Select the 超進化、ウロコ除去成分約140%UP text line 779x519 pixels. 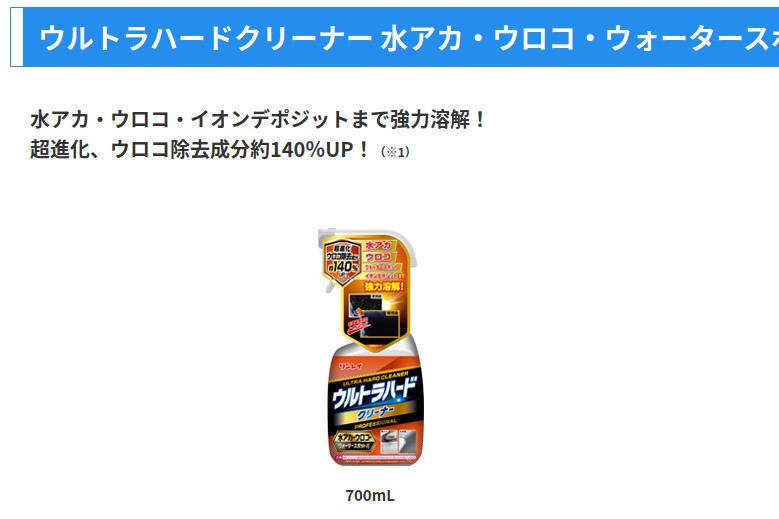(200, 149)
